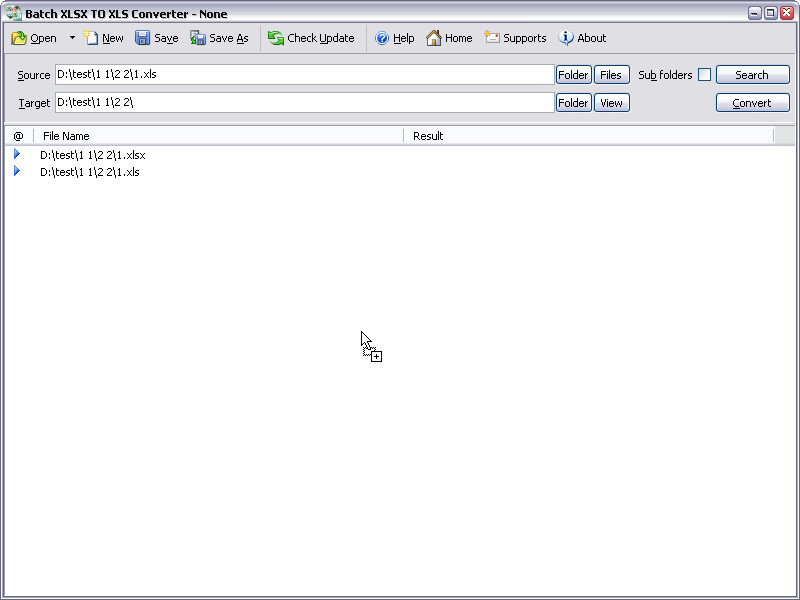Click the Open toolbar button
800x600 pixels.
(34, 38)
